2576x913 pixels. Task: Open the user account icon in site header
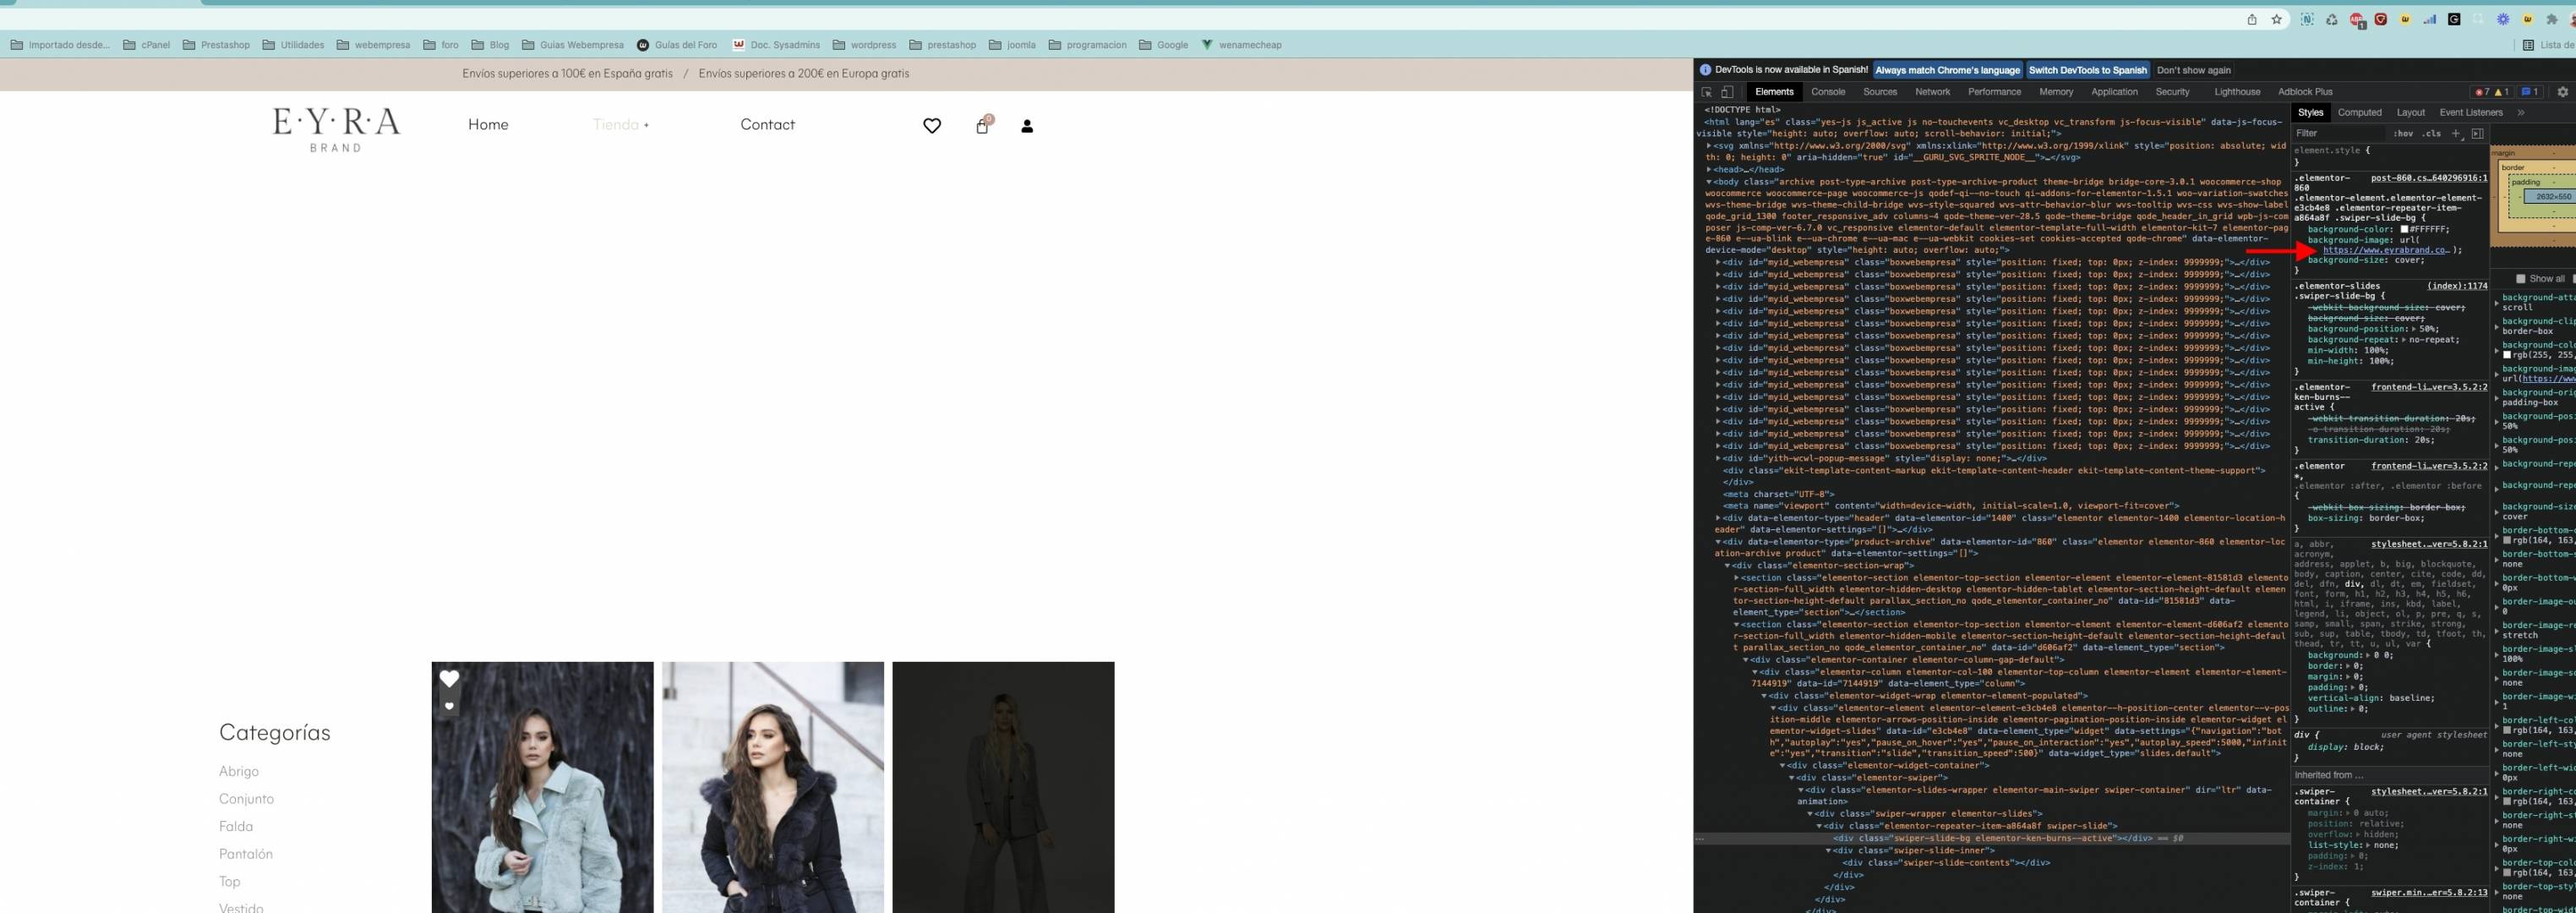click(x=1027, y=126)
